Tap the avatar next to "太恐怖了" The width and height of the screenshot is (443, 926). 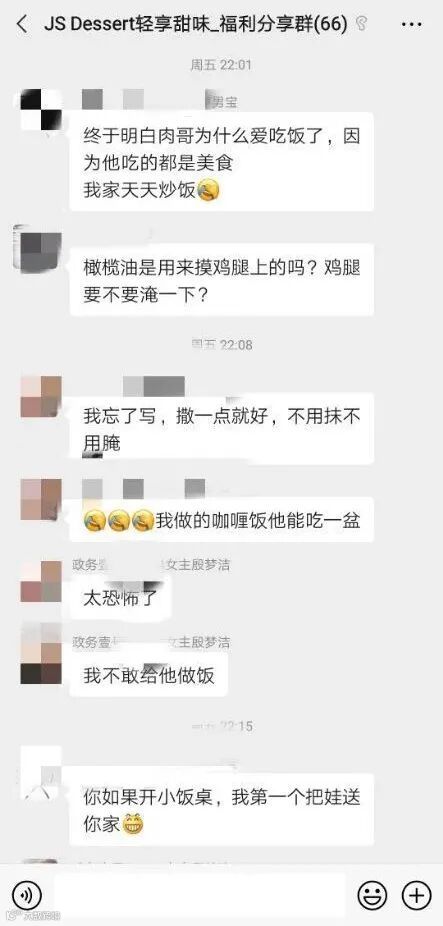pyautogui.click(x=41, y=582)
